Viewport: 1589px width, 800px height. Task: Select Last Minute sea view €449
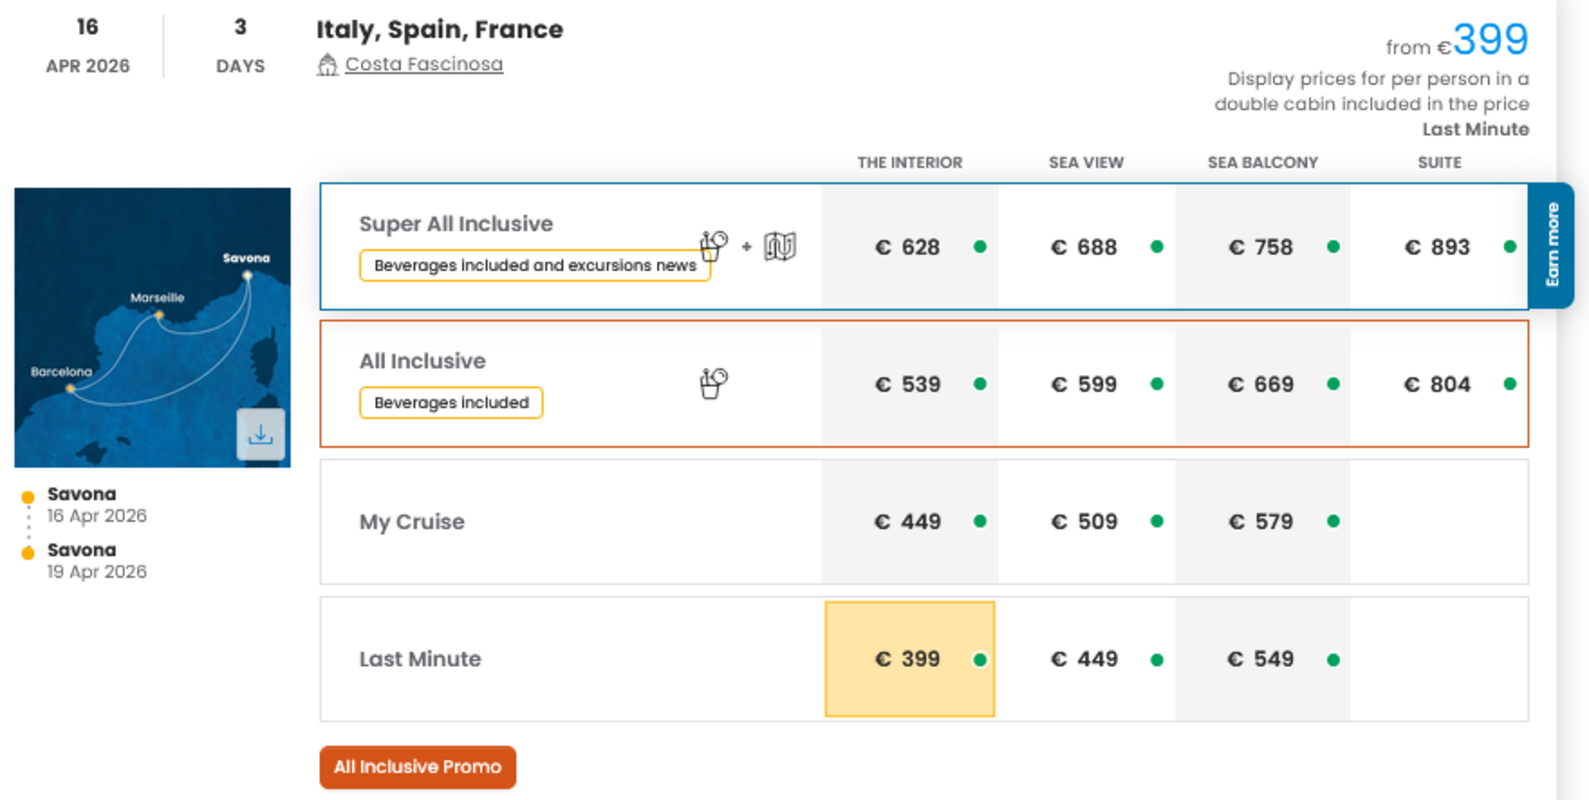(x=1085, y=659)
